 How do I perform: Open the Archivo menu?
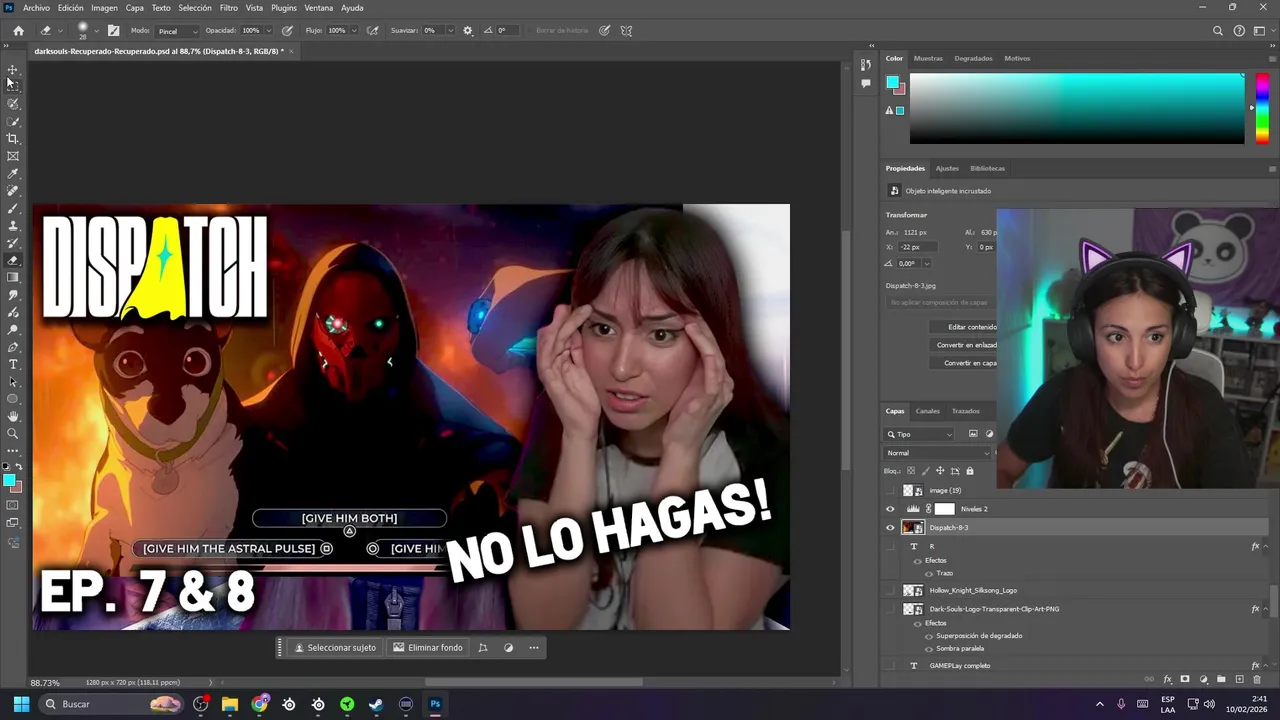pos(36,8)
